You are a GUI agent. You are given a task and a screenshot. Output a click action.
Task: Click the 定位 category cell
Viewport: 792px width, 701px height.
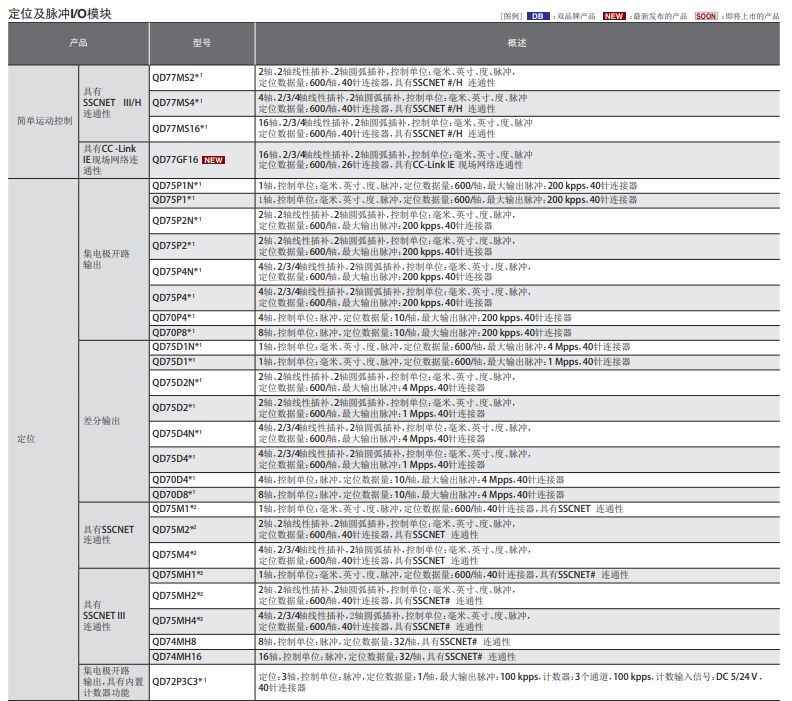(x=43, y=439)
